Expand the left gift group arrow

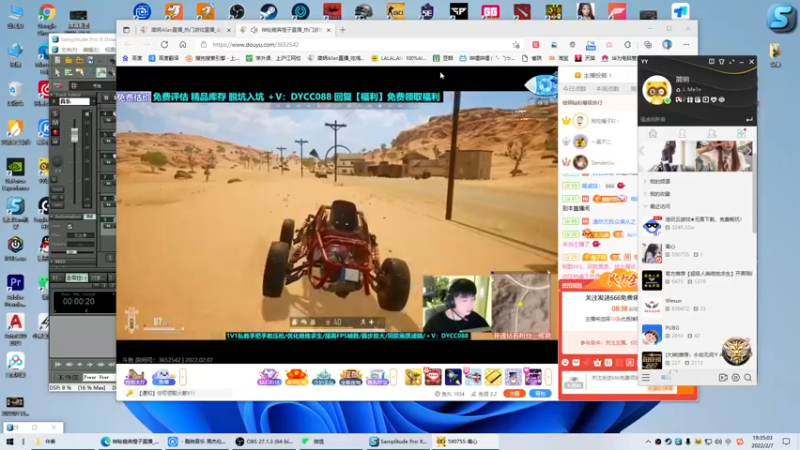tap(183, 378)
